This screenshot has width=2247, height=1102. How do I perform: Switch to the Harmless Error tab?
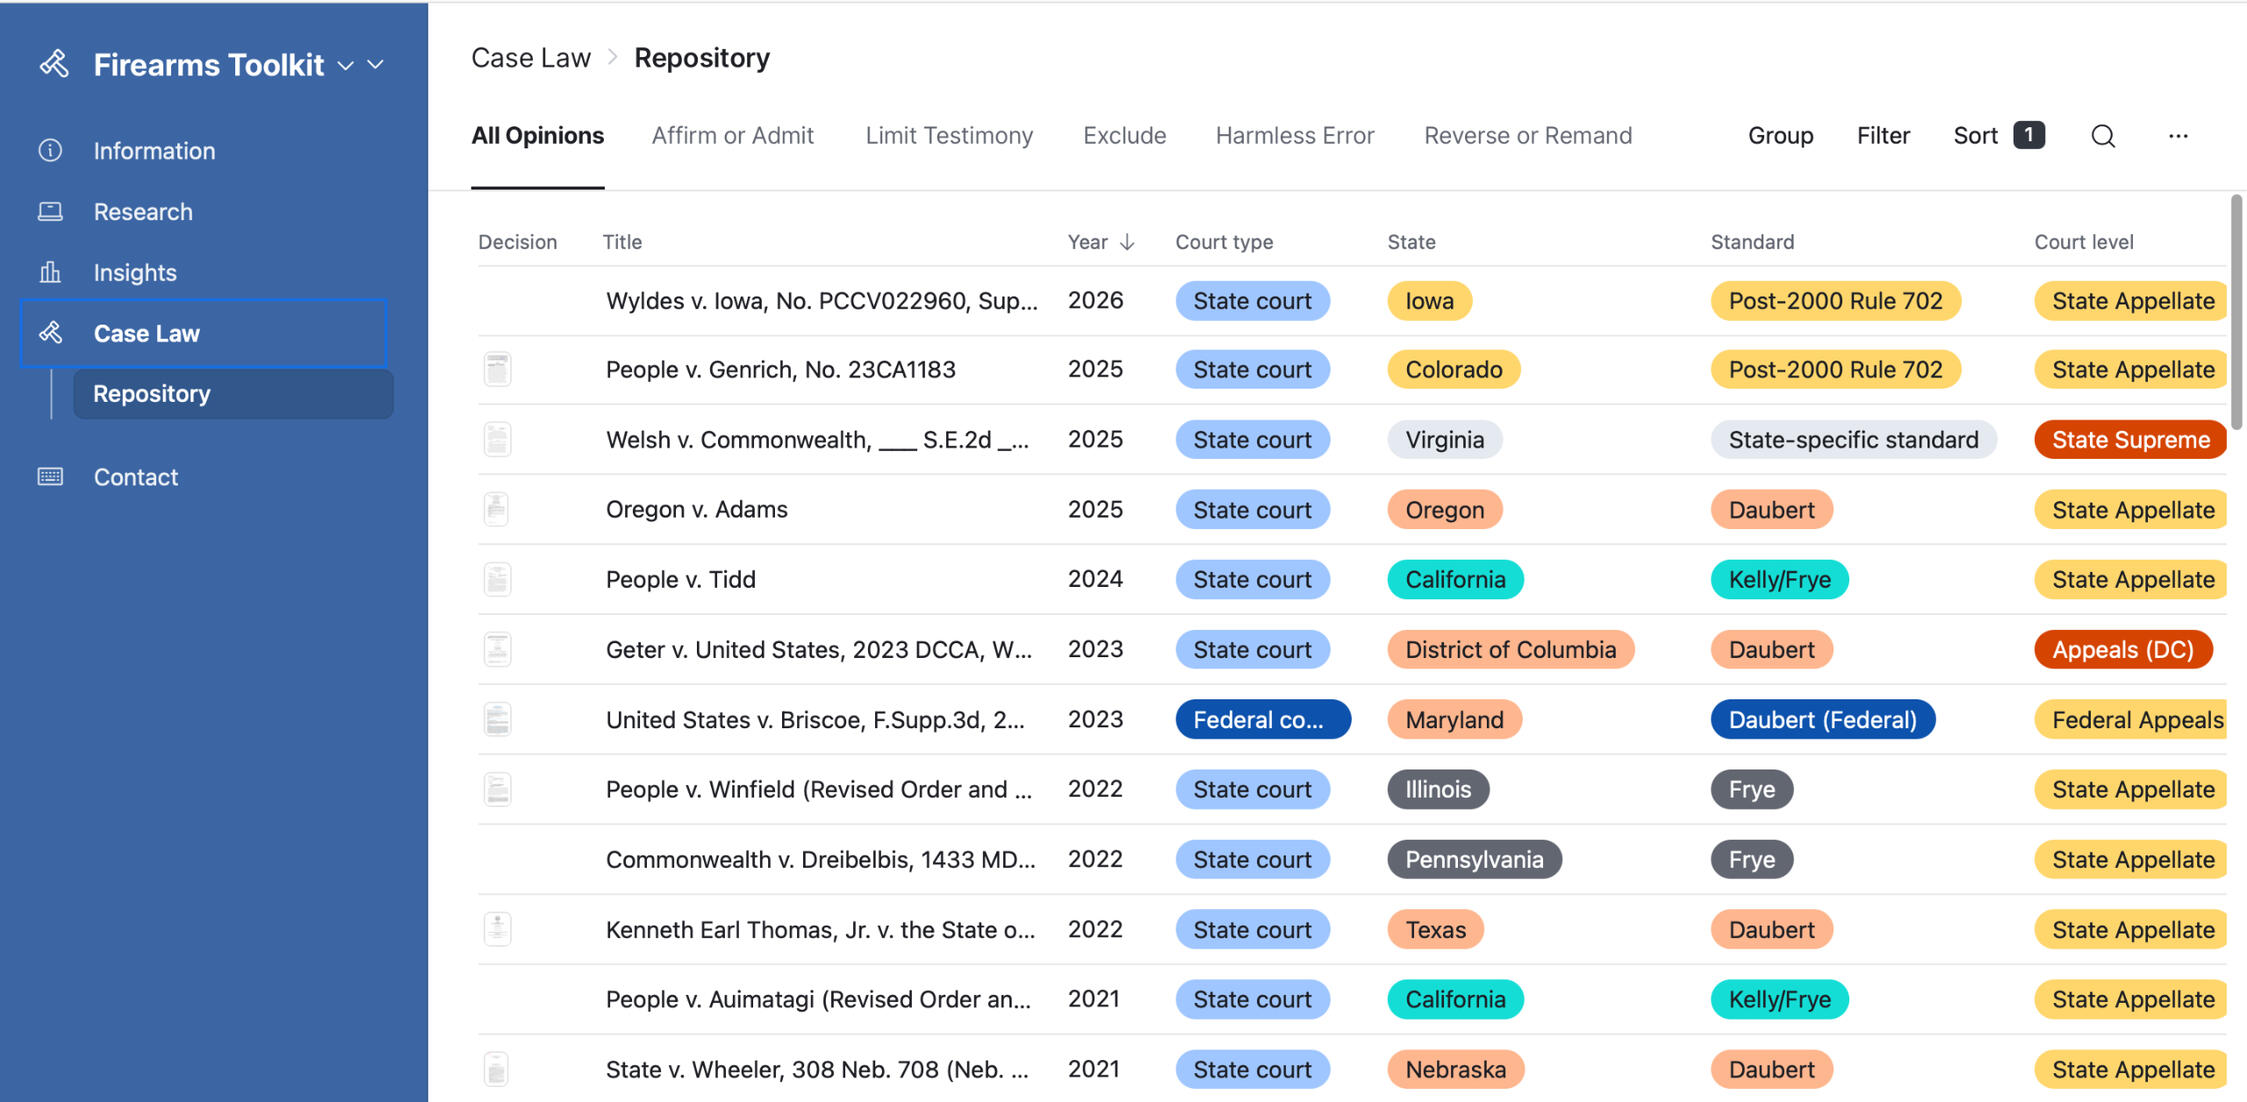(1294, 135)
